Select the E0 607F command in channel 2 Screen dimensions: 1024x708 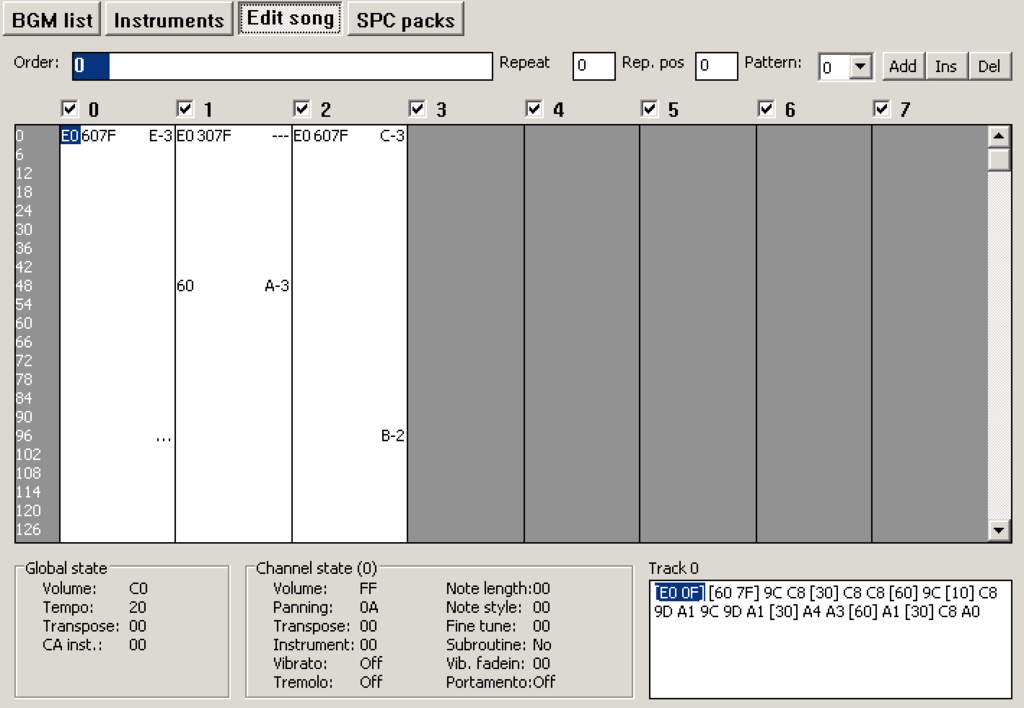(x=321, y=136)
